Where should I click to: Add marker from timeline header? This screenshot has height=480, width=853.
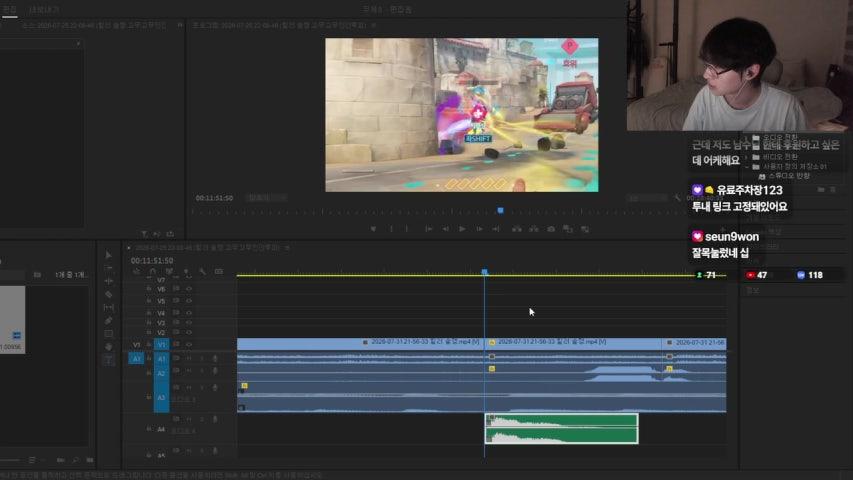pos(186,271)
